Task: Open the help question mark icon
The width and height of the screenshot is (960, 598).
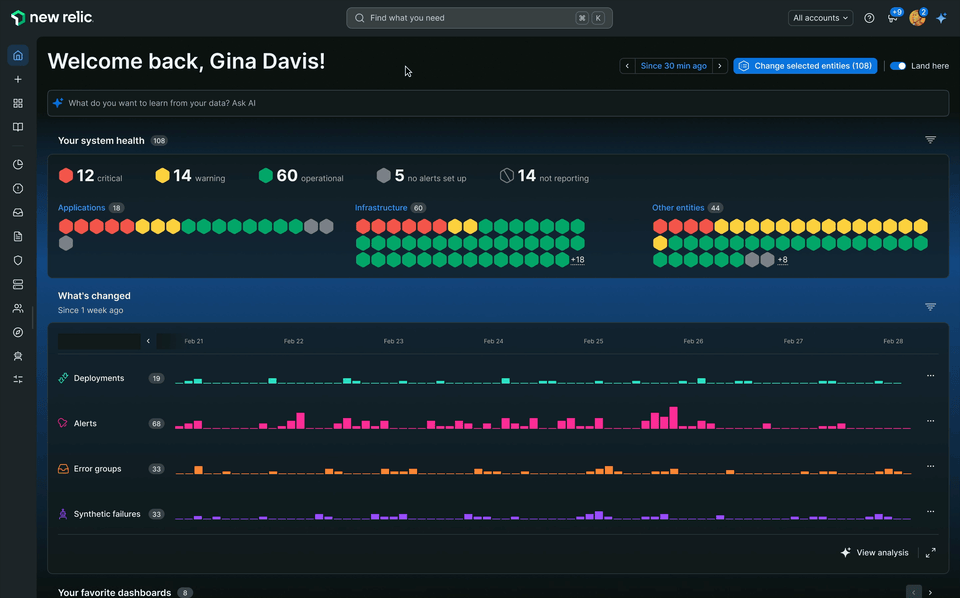Action: click(x=869, y=17)
